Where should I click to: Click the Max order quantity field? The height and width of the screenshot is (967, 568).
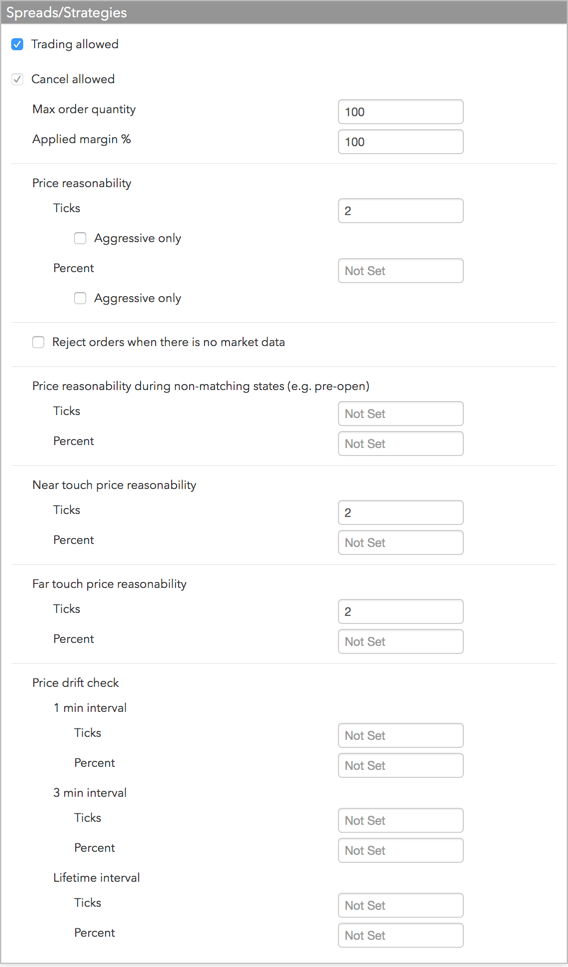click(401, 112)
